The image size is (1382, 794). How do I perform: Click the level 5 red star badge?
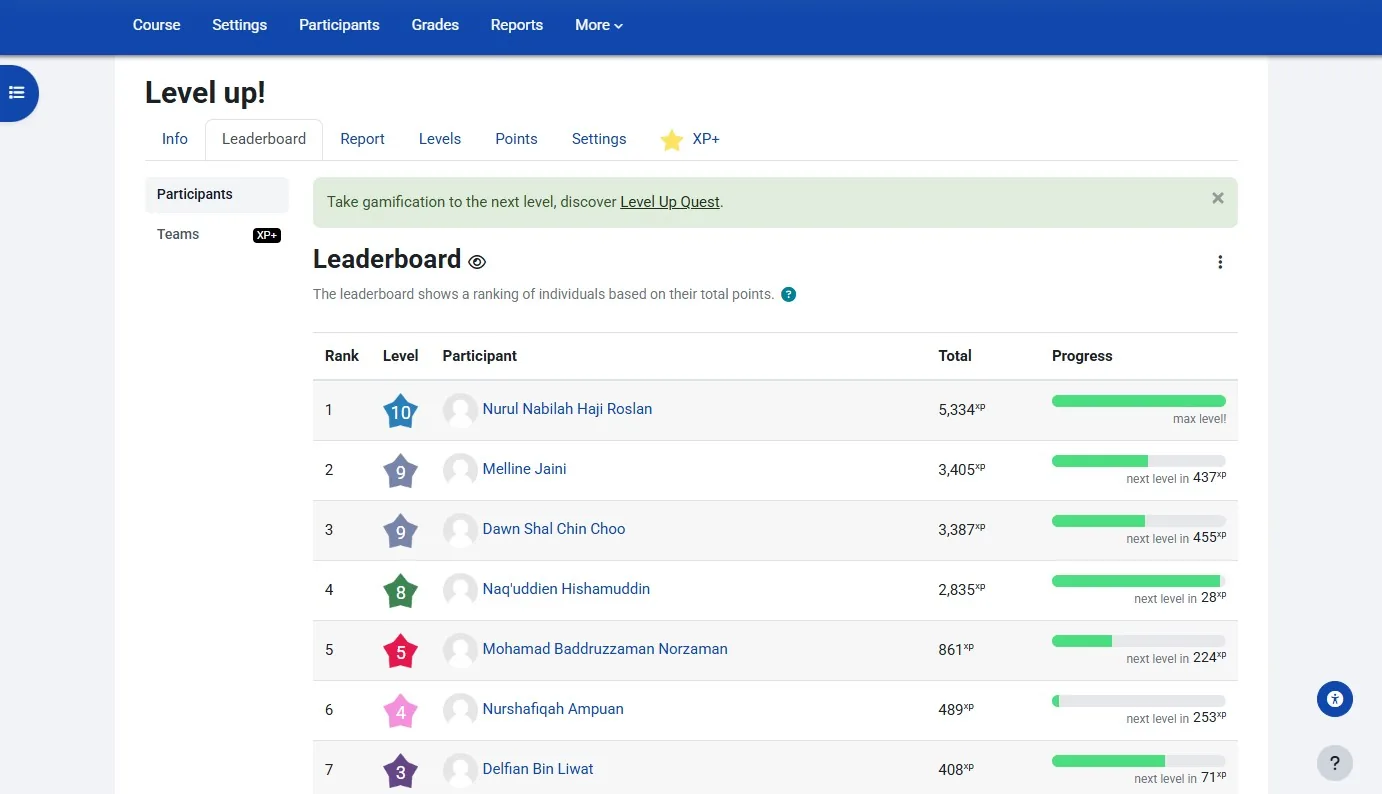pyautogui.click(x=400, y=650)
